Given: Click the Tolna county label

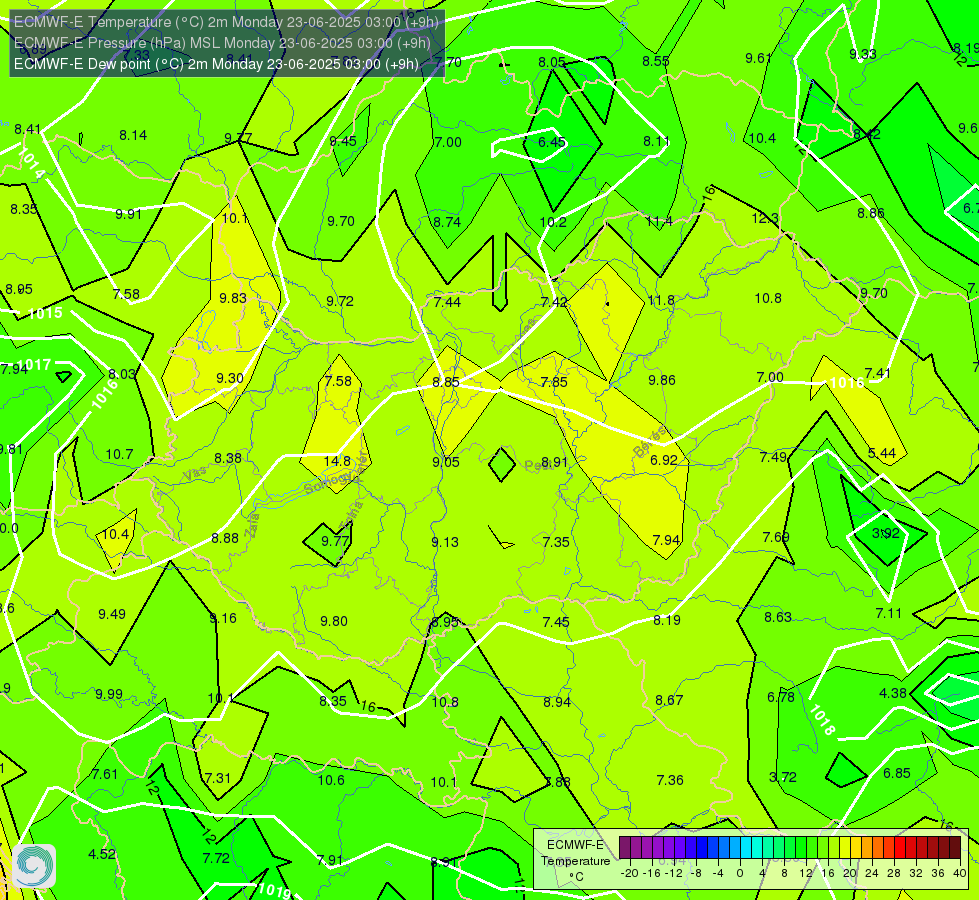Looking at the screenshot, I should pos(352,515).
